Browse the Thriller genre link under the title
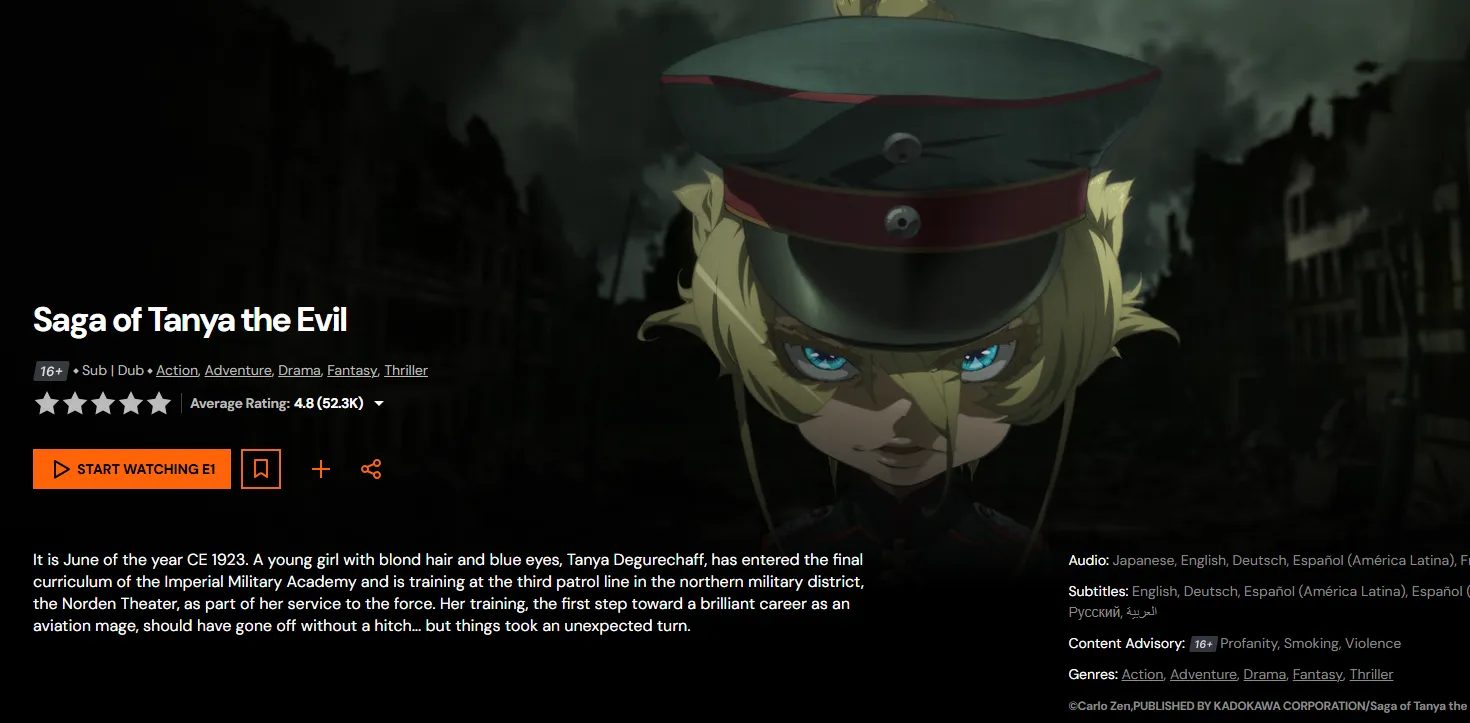Image resolution: width=1470 pixels, height=723 pixels. coord(406,370)
